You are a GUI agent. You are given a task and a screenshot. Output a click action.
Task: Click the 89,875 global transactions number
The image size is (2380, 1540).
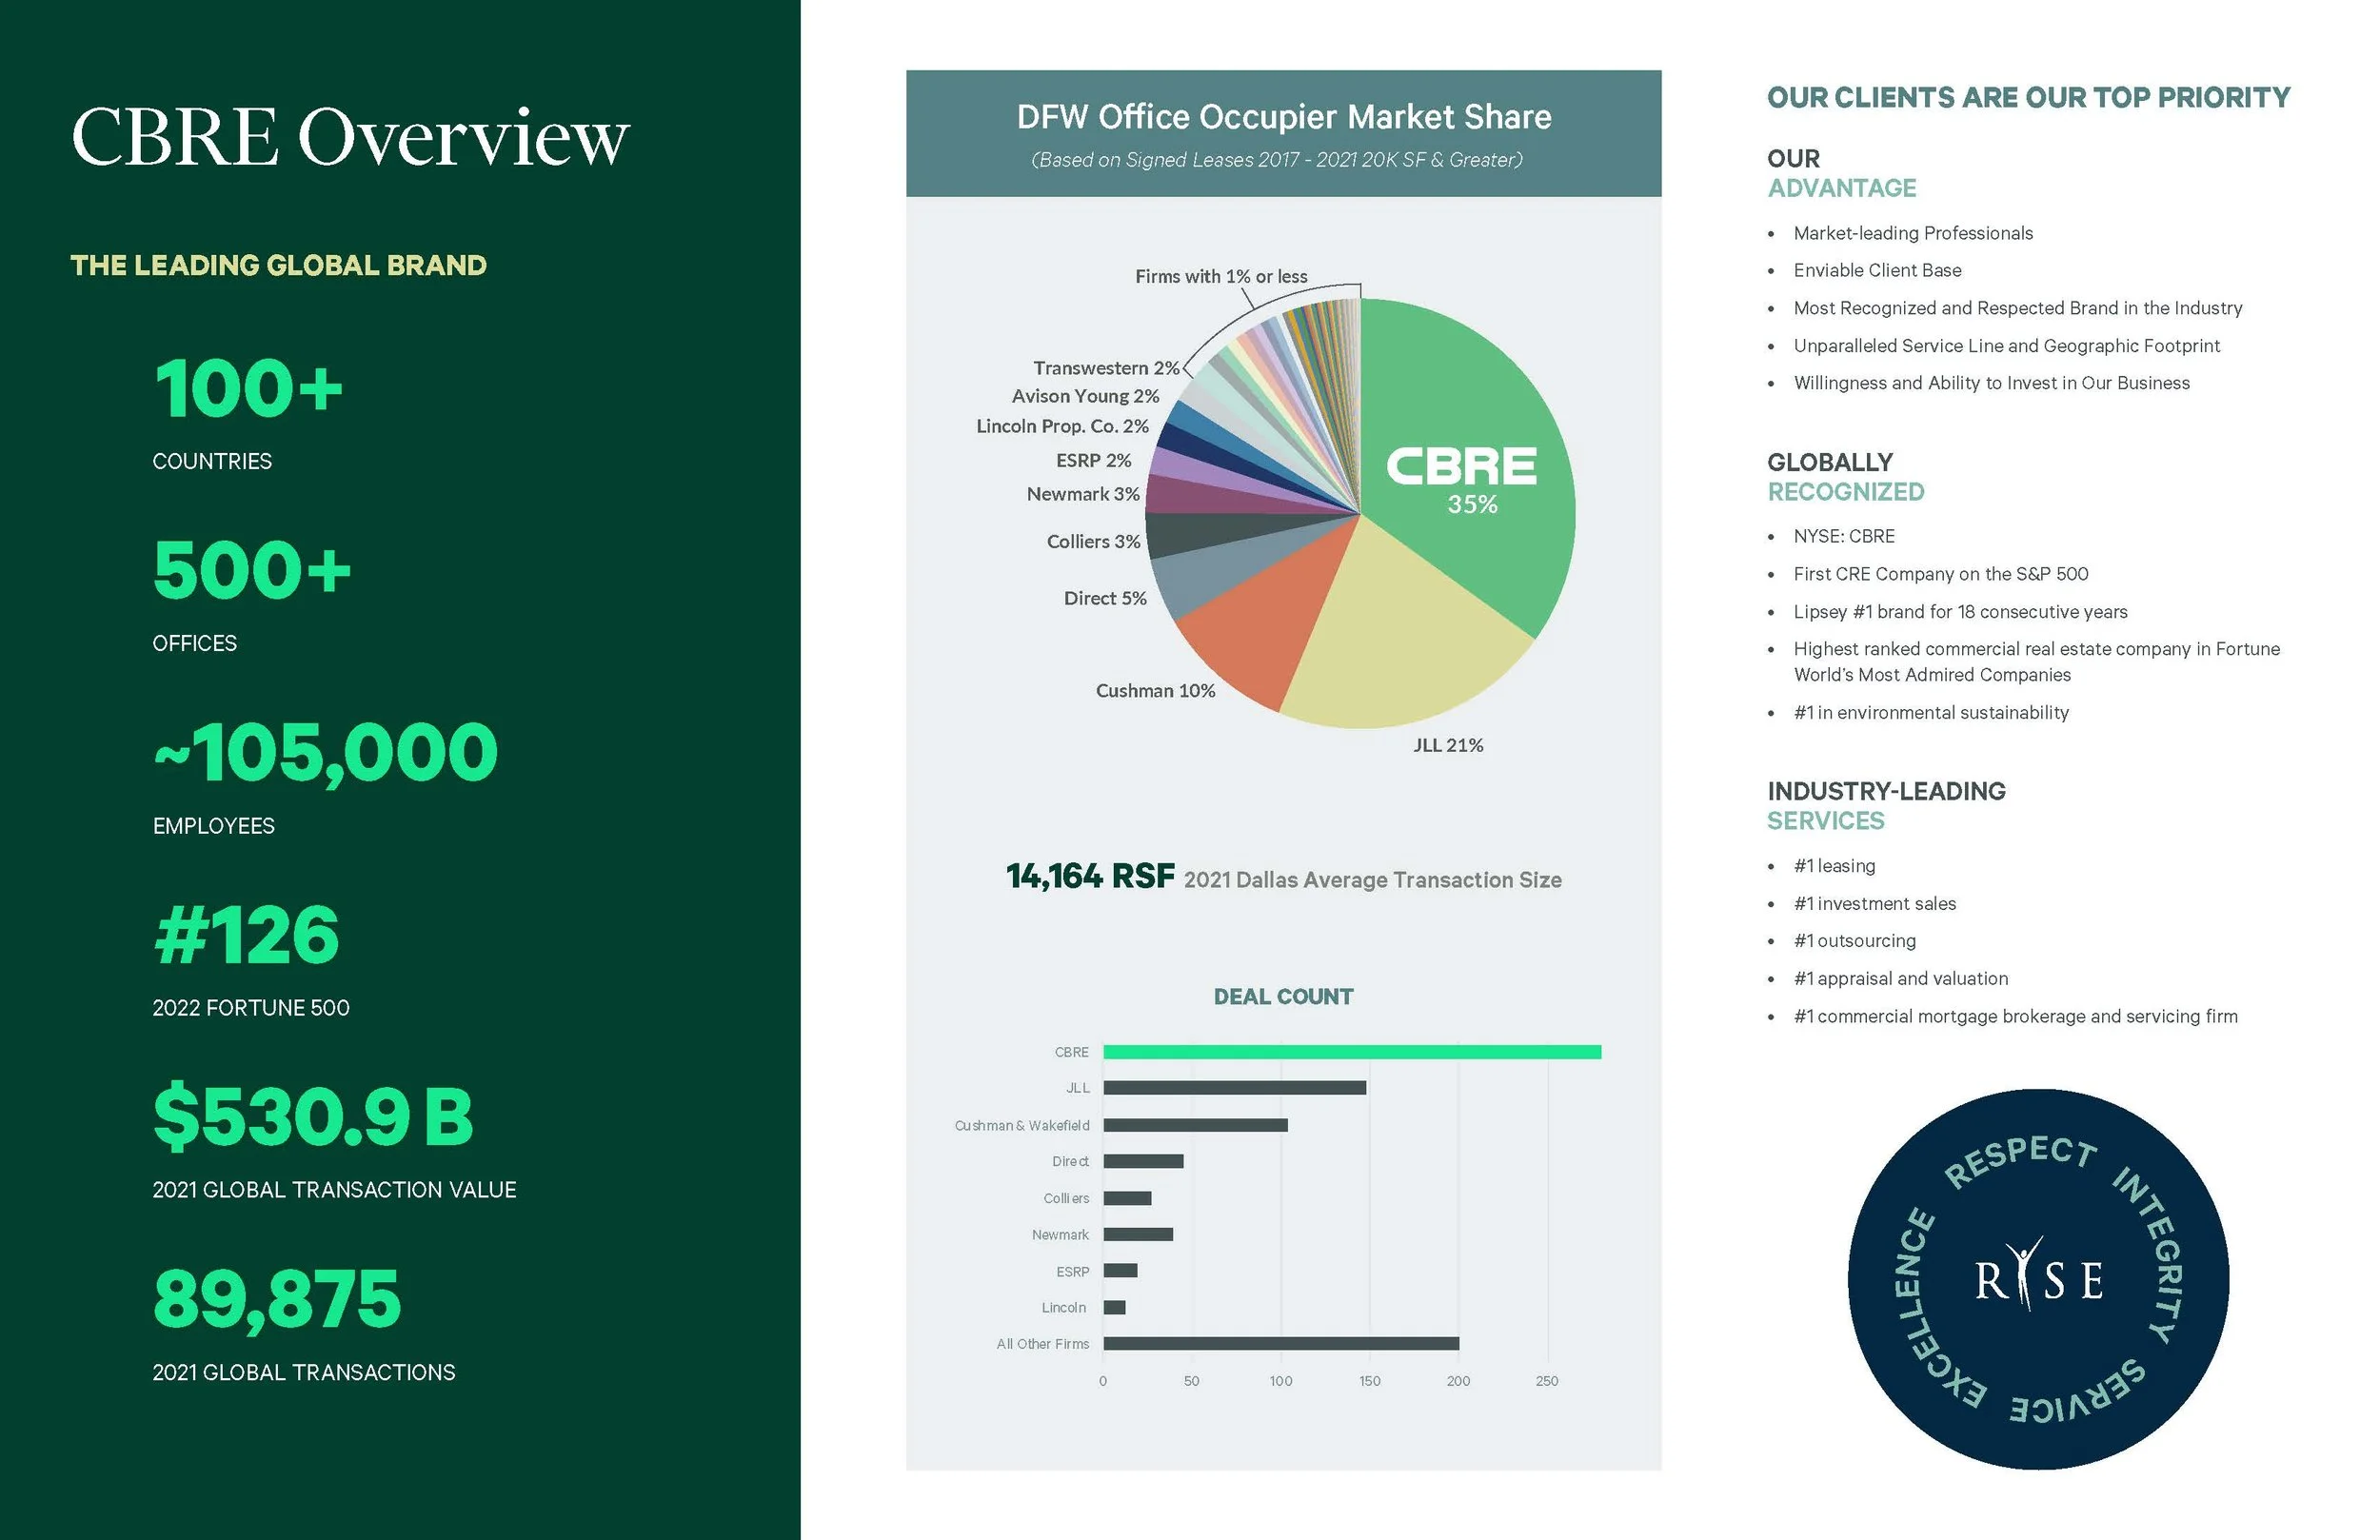(x=277, y=1298)
